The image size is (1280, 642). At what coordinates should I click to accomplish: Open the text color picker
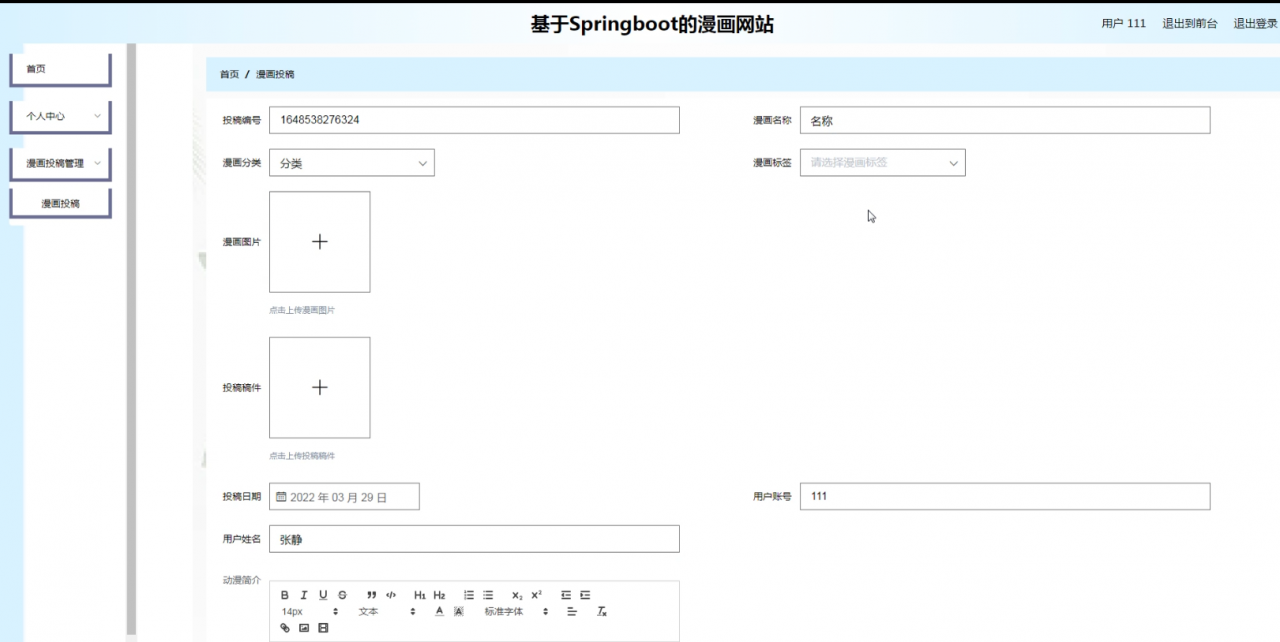(439, 611)
